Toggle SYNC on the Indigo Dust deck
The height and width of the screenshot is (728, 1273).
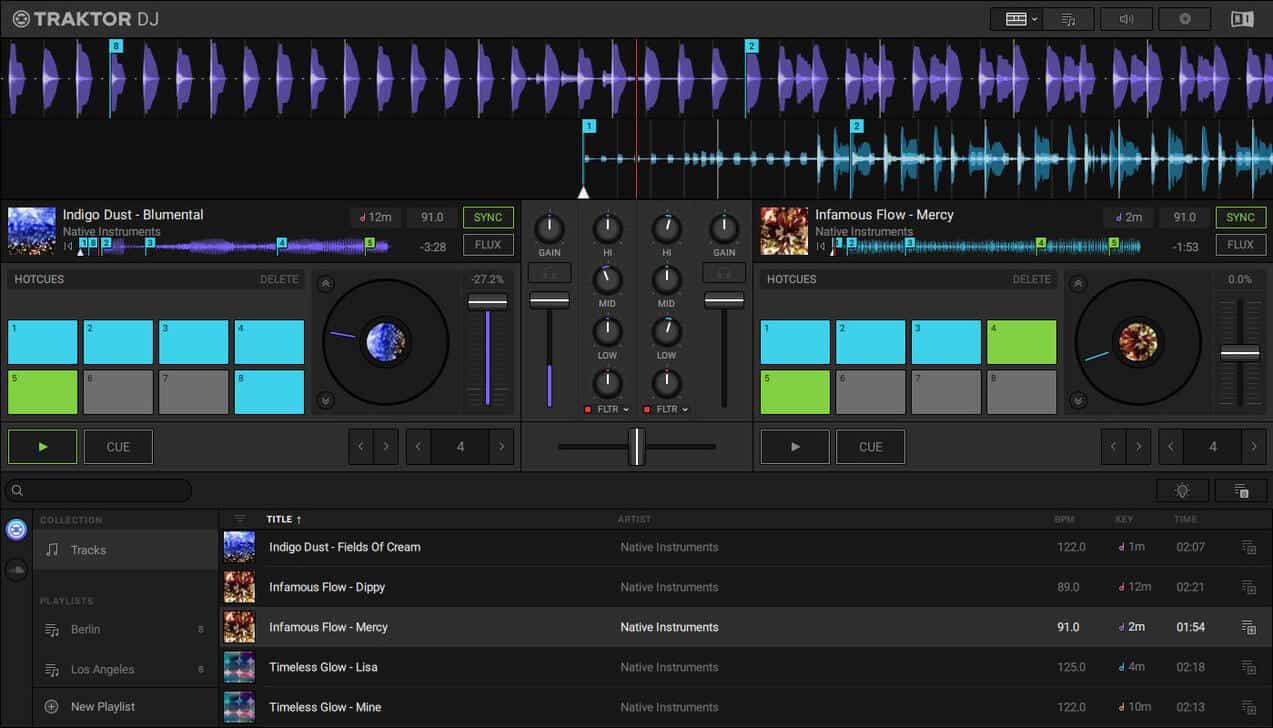488,217
